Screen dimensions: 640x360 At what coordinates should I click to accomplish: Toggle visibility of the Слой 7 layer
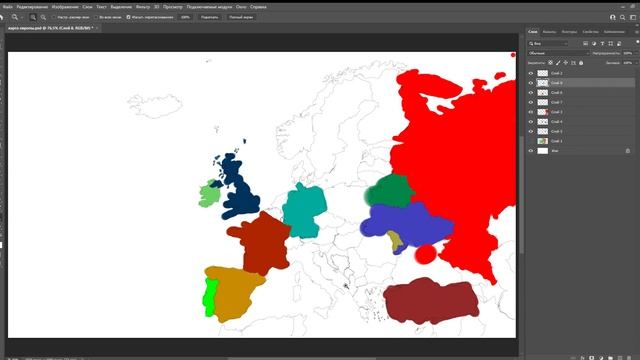pyautogui.click(x=531, y=102)
